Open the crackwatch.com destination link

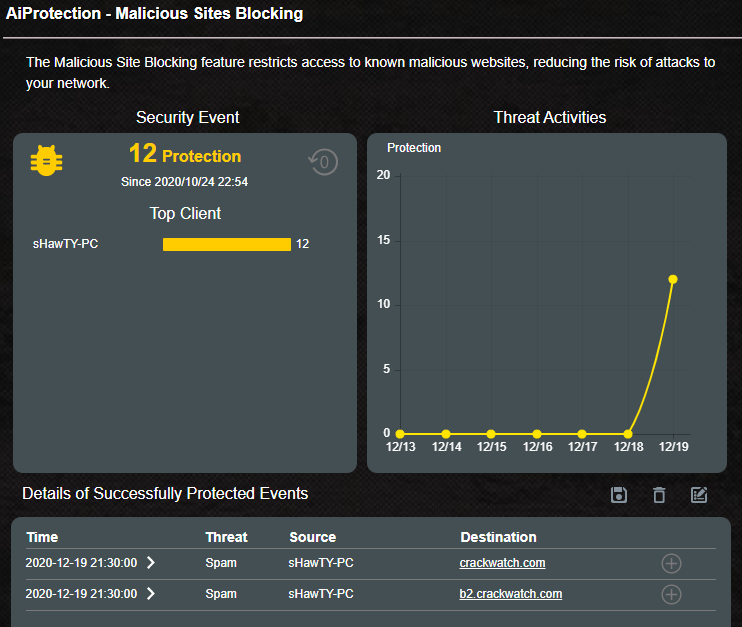[x=502, y=563]
